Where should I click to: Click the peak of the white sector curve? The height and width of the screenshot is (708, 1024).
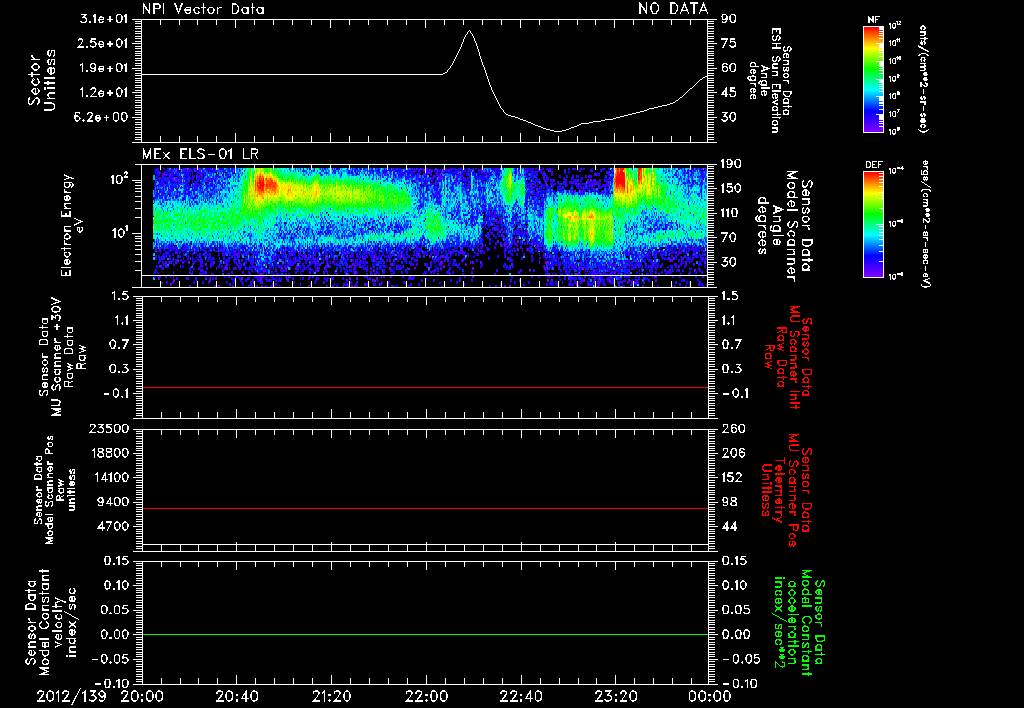469,31
